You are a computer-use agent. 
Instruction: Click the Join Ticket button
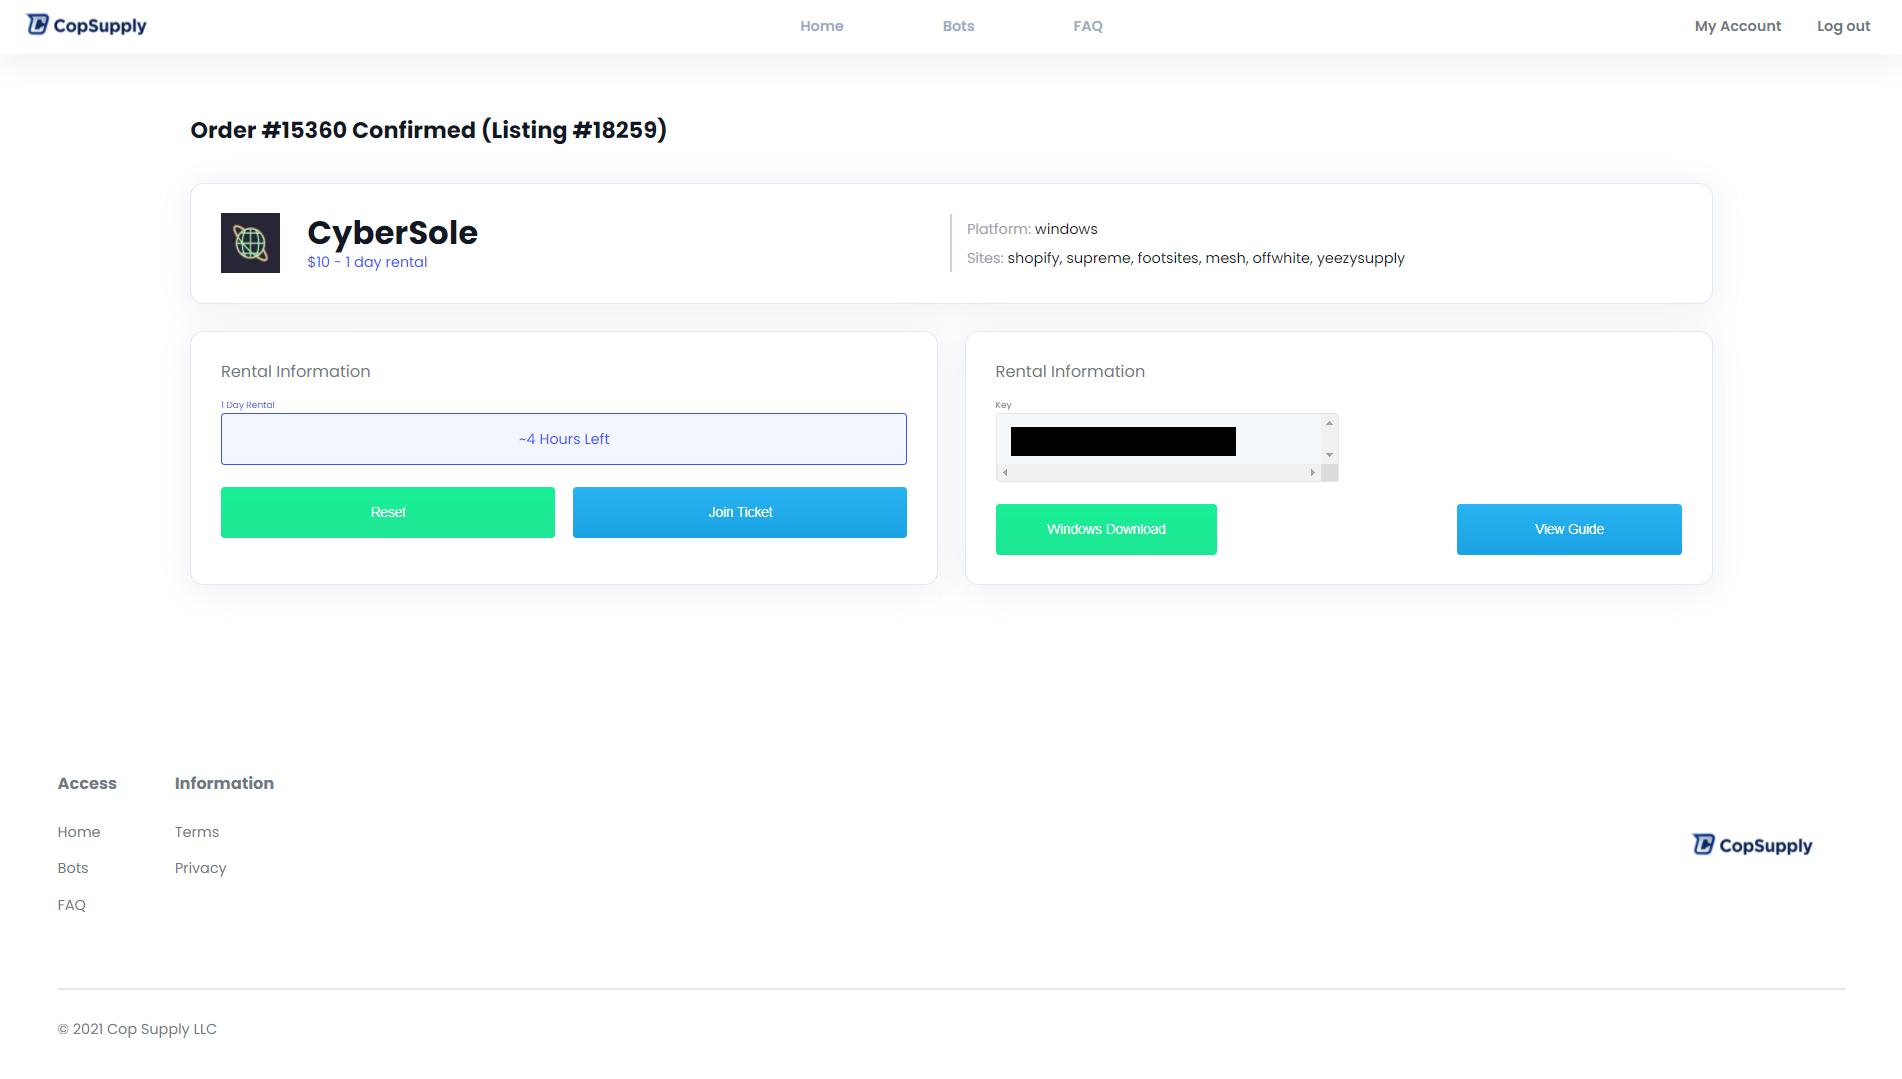[739, 512]
